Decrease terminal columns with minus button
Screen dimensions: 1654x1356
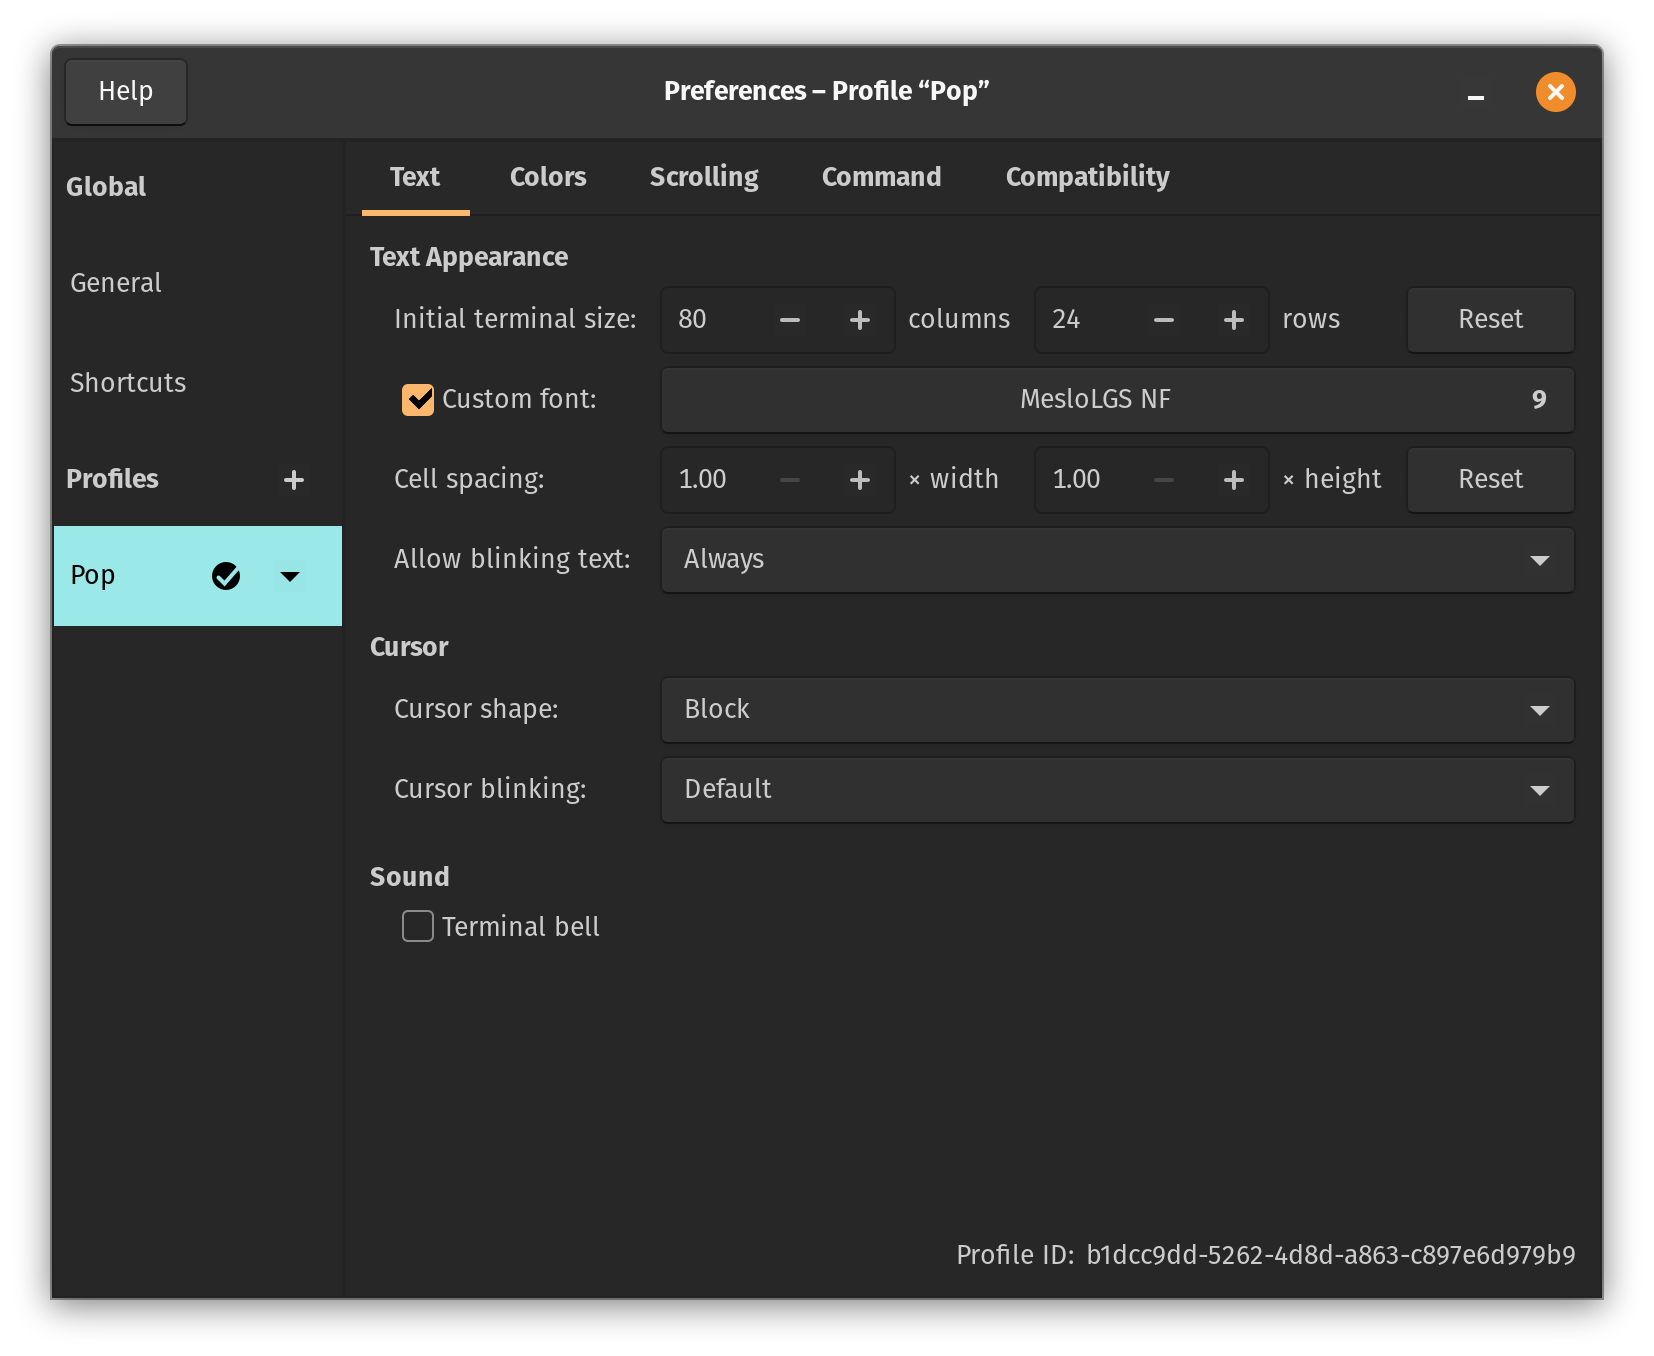click(x=789, y=320)
